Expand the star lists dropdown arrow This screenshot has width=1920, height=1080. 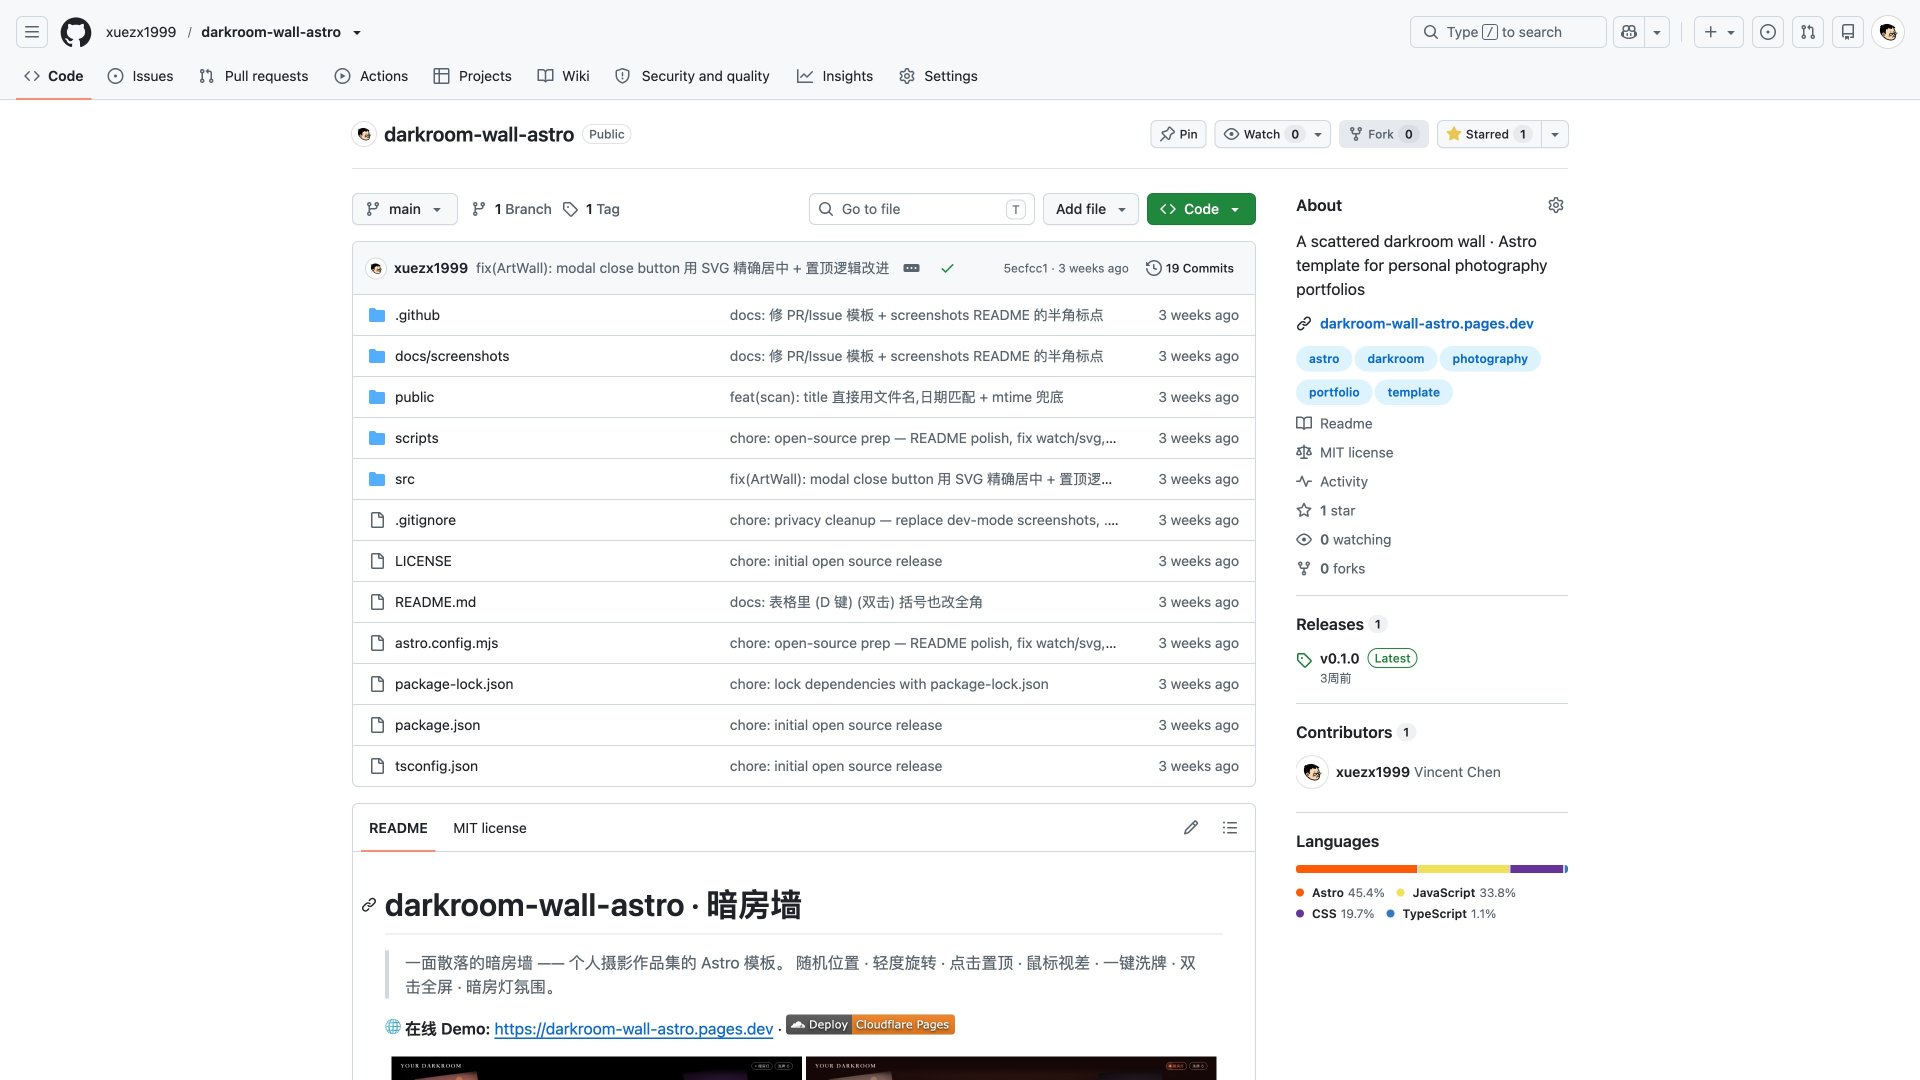pos(1555,134)
